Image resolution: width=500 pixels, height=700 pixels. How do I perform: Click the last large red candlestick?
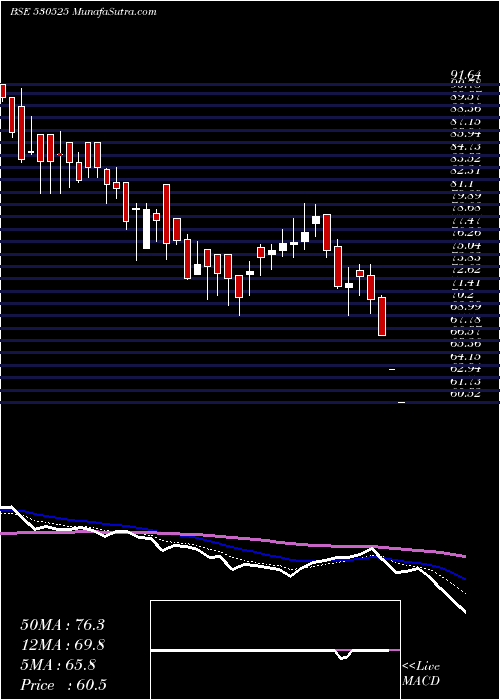[x=382, y=316]
